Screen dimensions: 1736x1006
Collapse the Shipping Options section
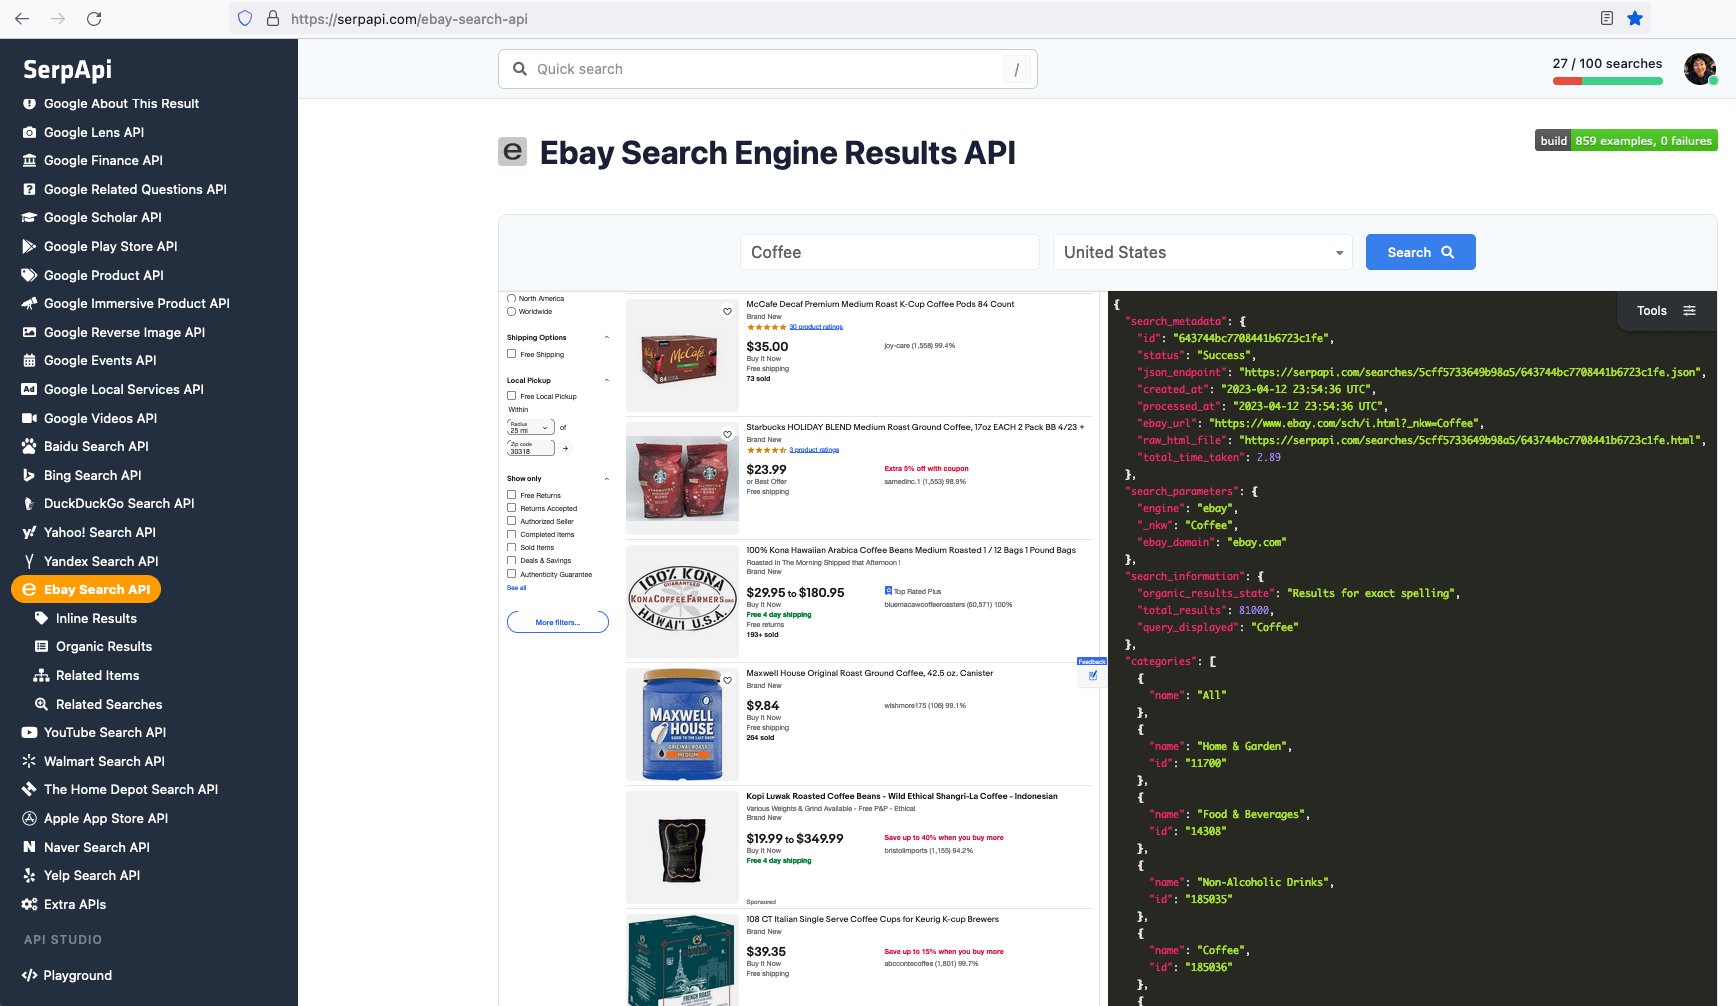605,337
